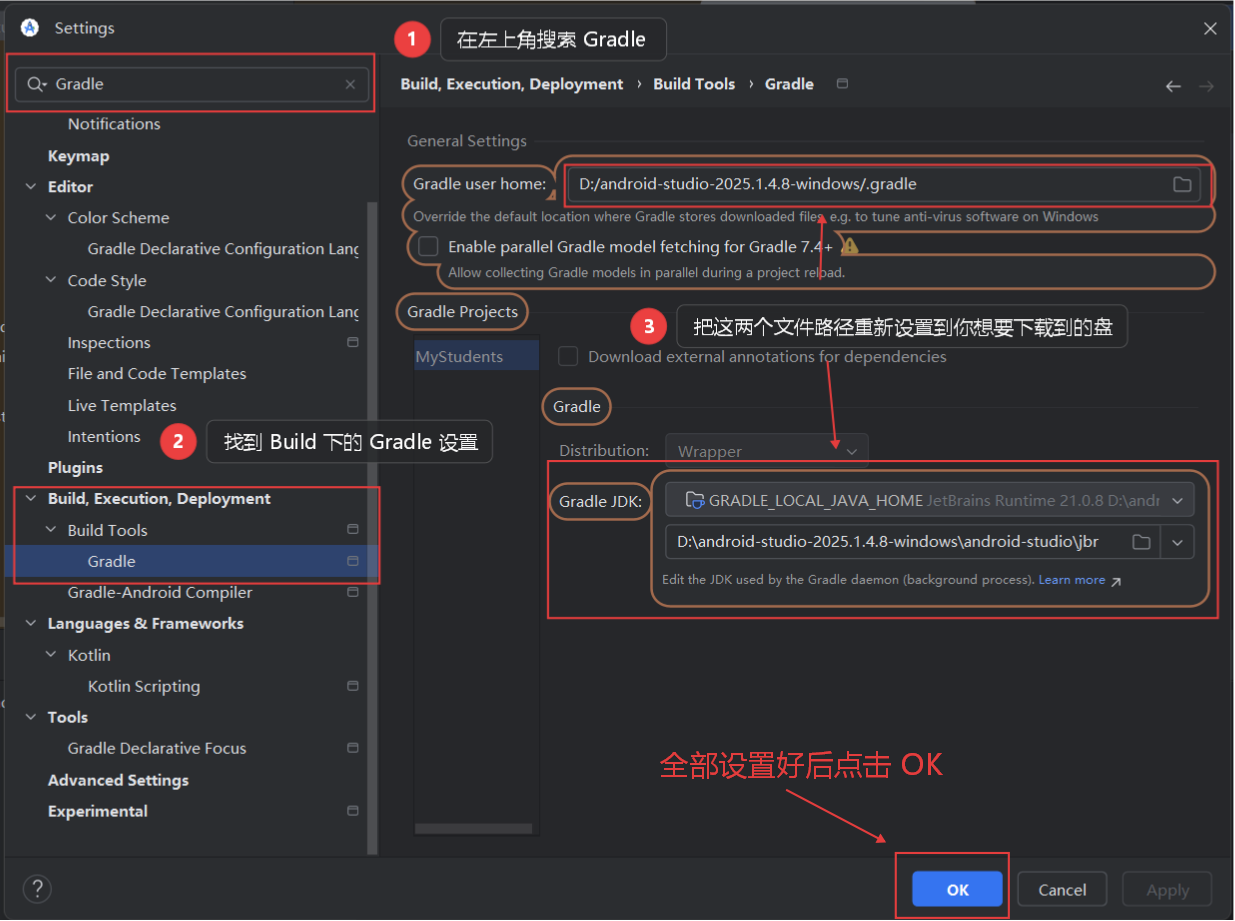Click Build, Execution, Deployment breadcrumb
The width and height of the screenshot is (1235, 921).
[x=512, y=84]
